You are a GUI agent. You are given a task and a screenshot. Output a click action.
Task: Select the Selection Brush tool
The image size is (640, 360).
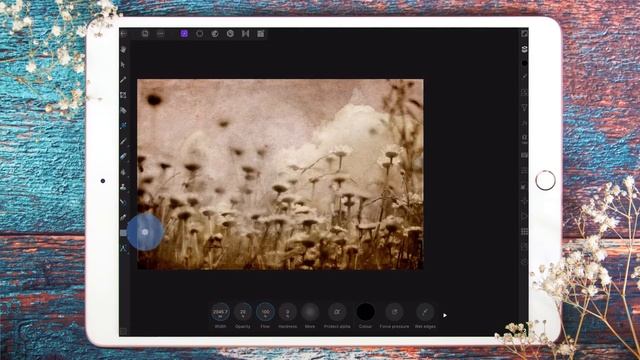click(123, 111)
